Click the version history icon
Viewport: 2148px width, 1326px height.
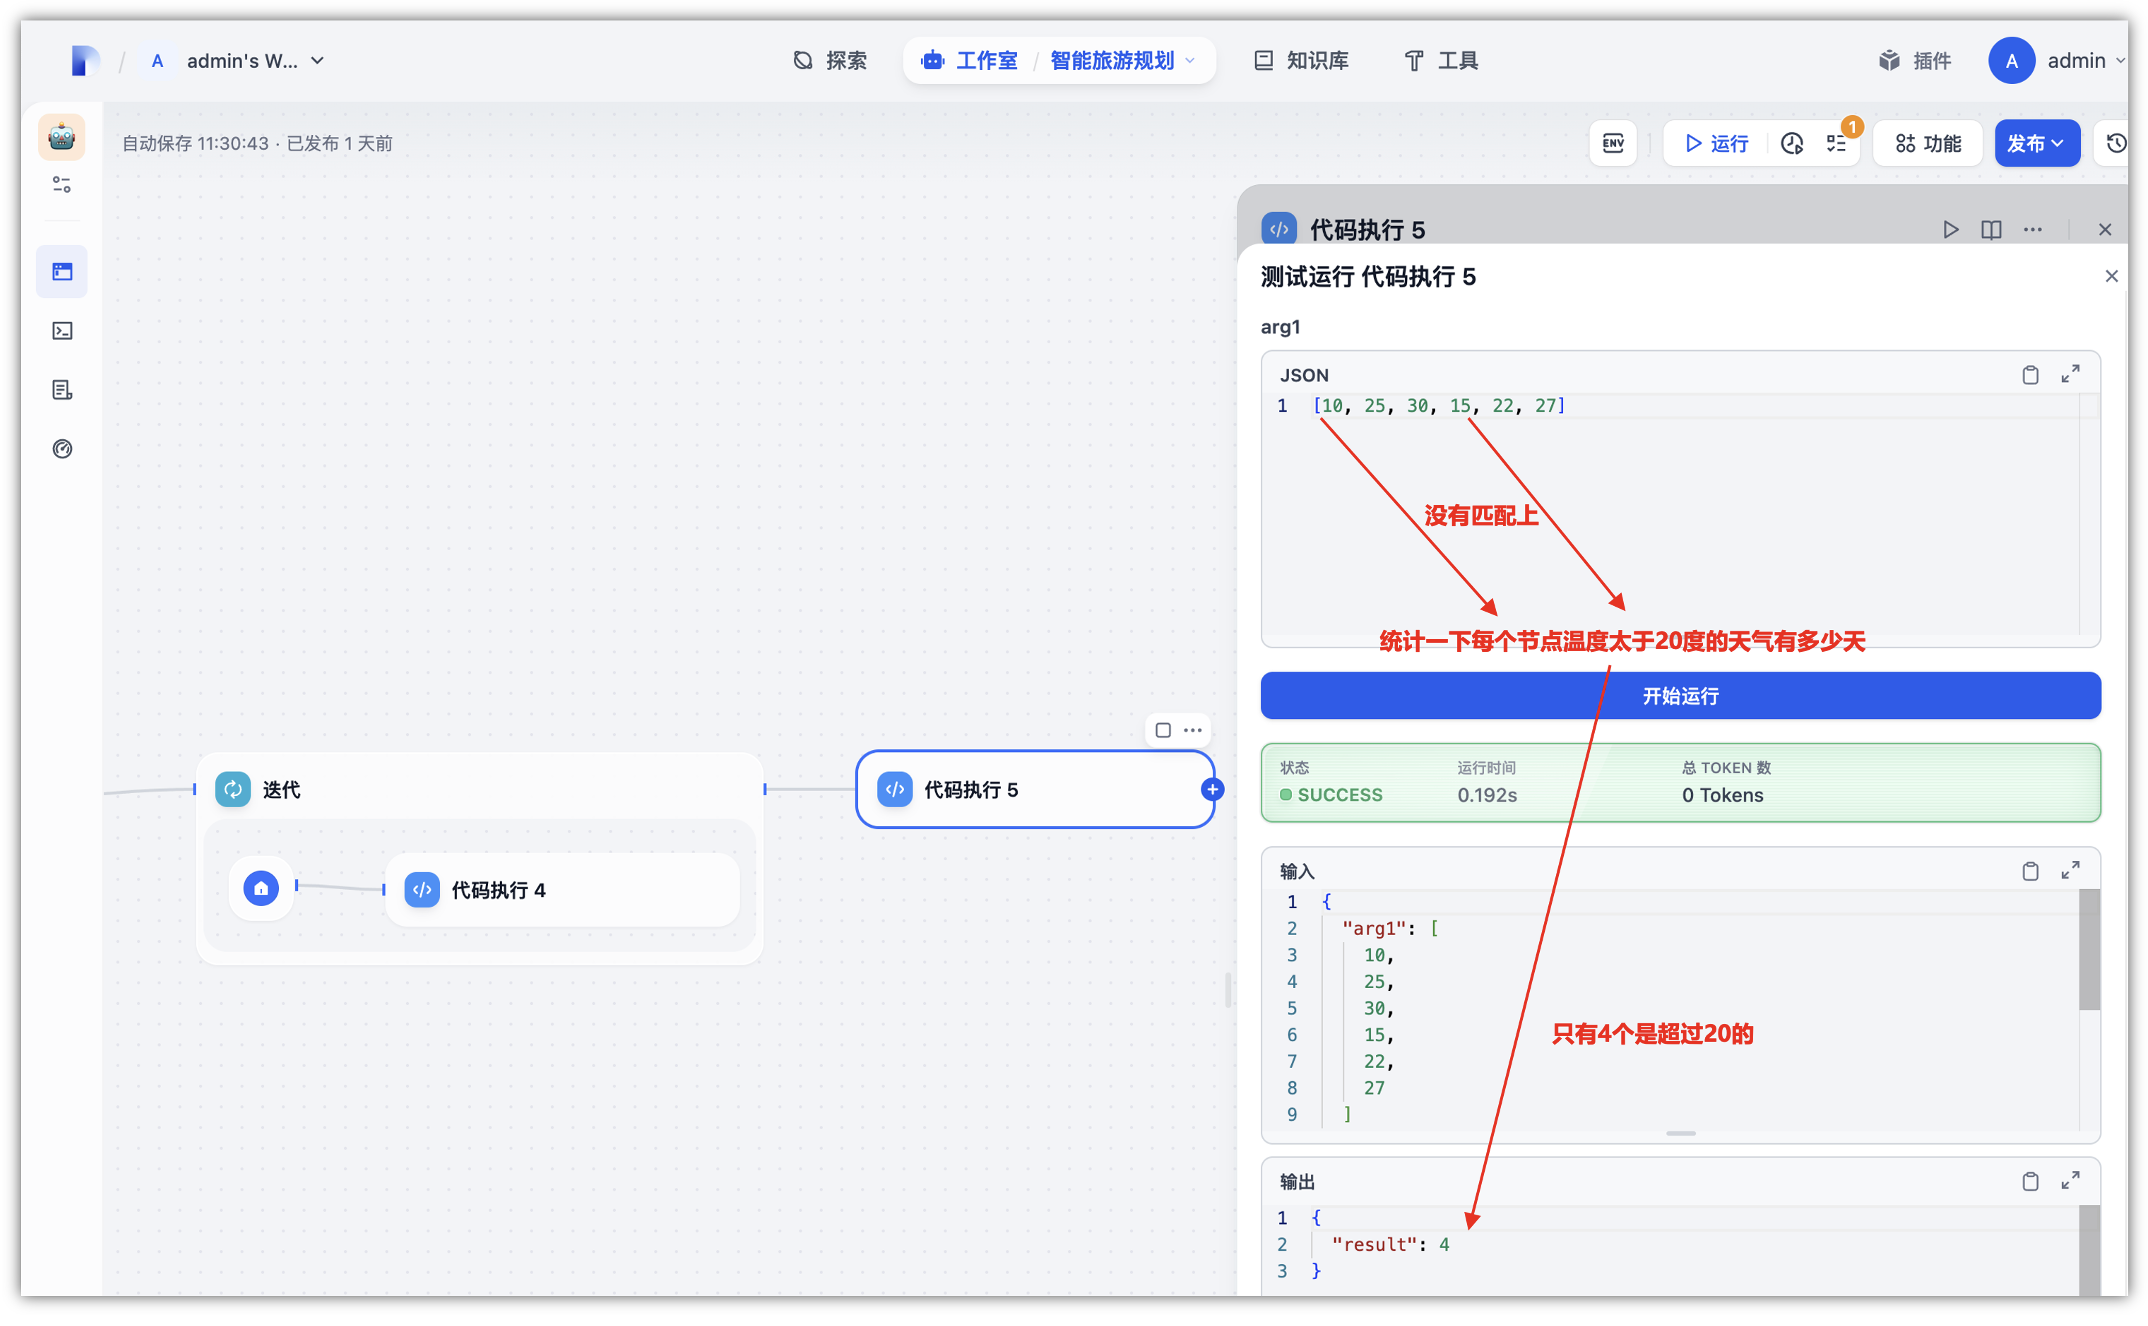click(x=2116, y=144)
